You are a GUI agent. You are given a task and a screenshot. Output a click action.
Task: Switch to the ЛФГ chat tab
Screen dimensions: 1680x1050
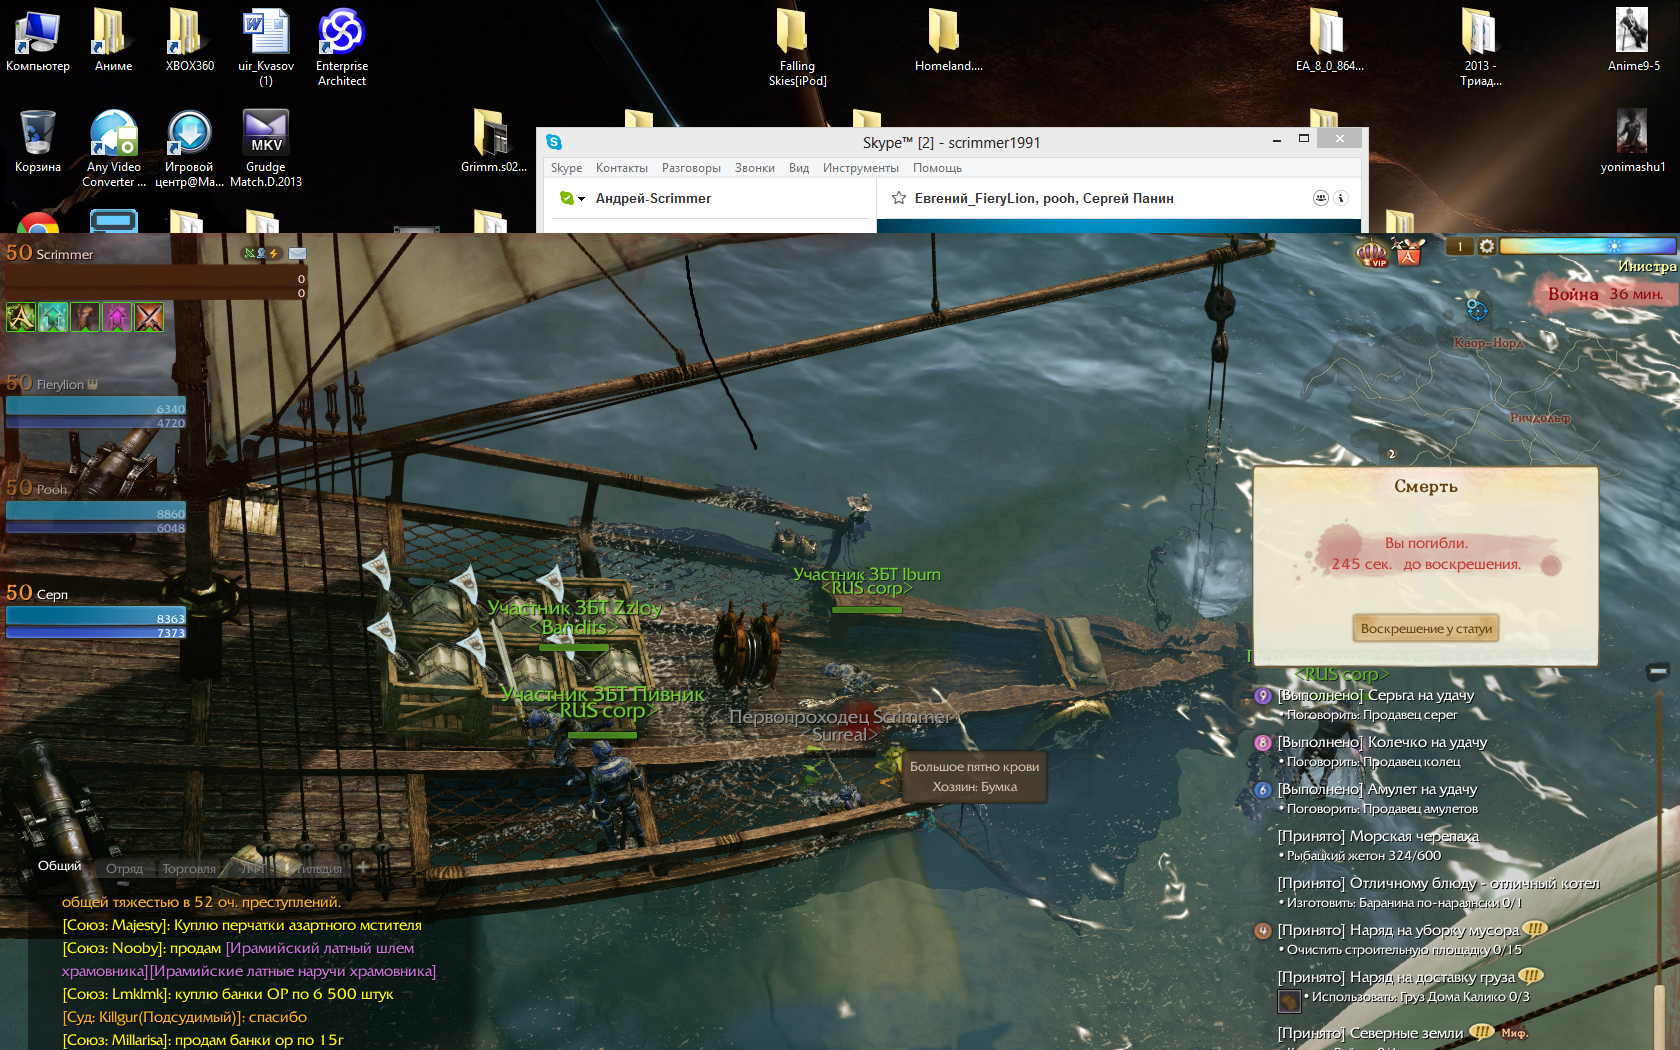pyautogui.click(x=252, y=869)
